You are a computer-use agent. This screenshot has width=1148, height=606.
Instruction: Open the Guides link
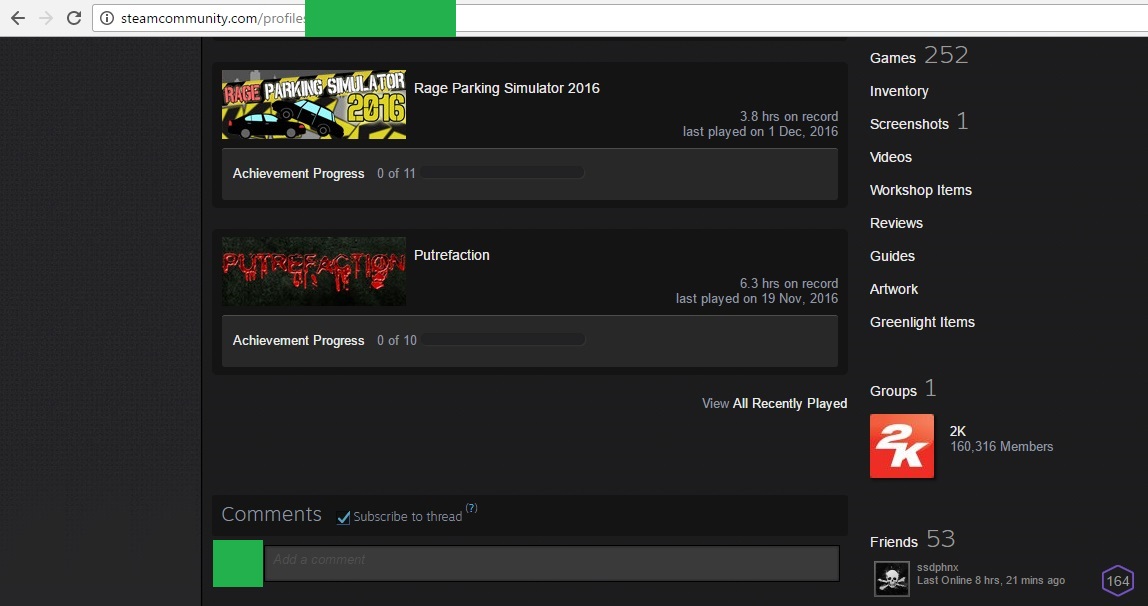point(892,256)
